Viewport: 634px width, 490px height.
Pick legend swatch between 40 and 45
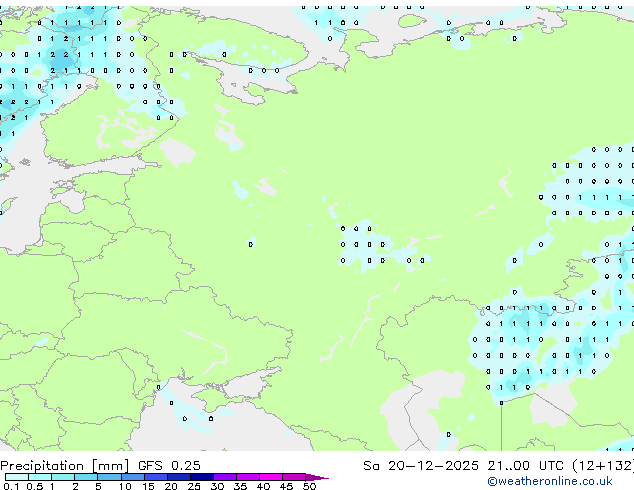(271, 477)
